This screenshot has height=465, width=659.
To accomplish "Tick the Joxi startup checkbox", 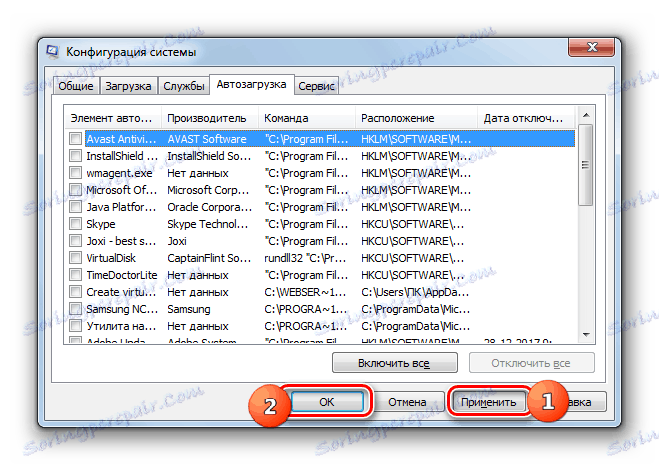I will pyautogui.click(x=76, y=241).
